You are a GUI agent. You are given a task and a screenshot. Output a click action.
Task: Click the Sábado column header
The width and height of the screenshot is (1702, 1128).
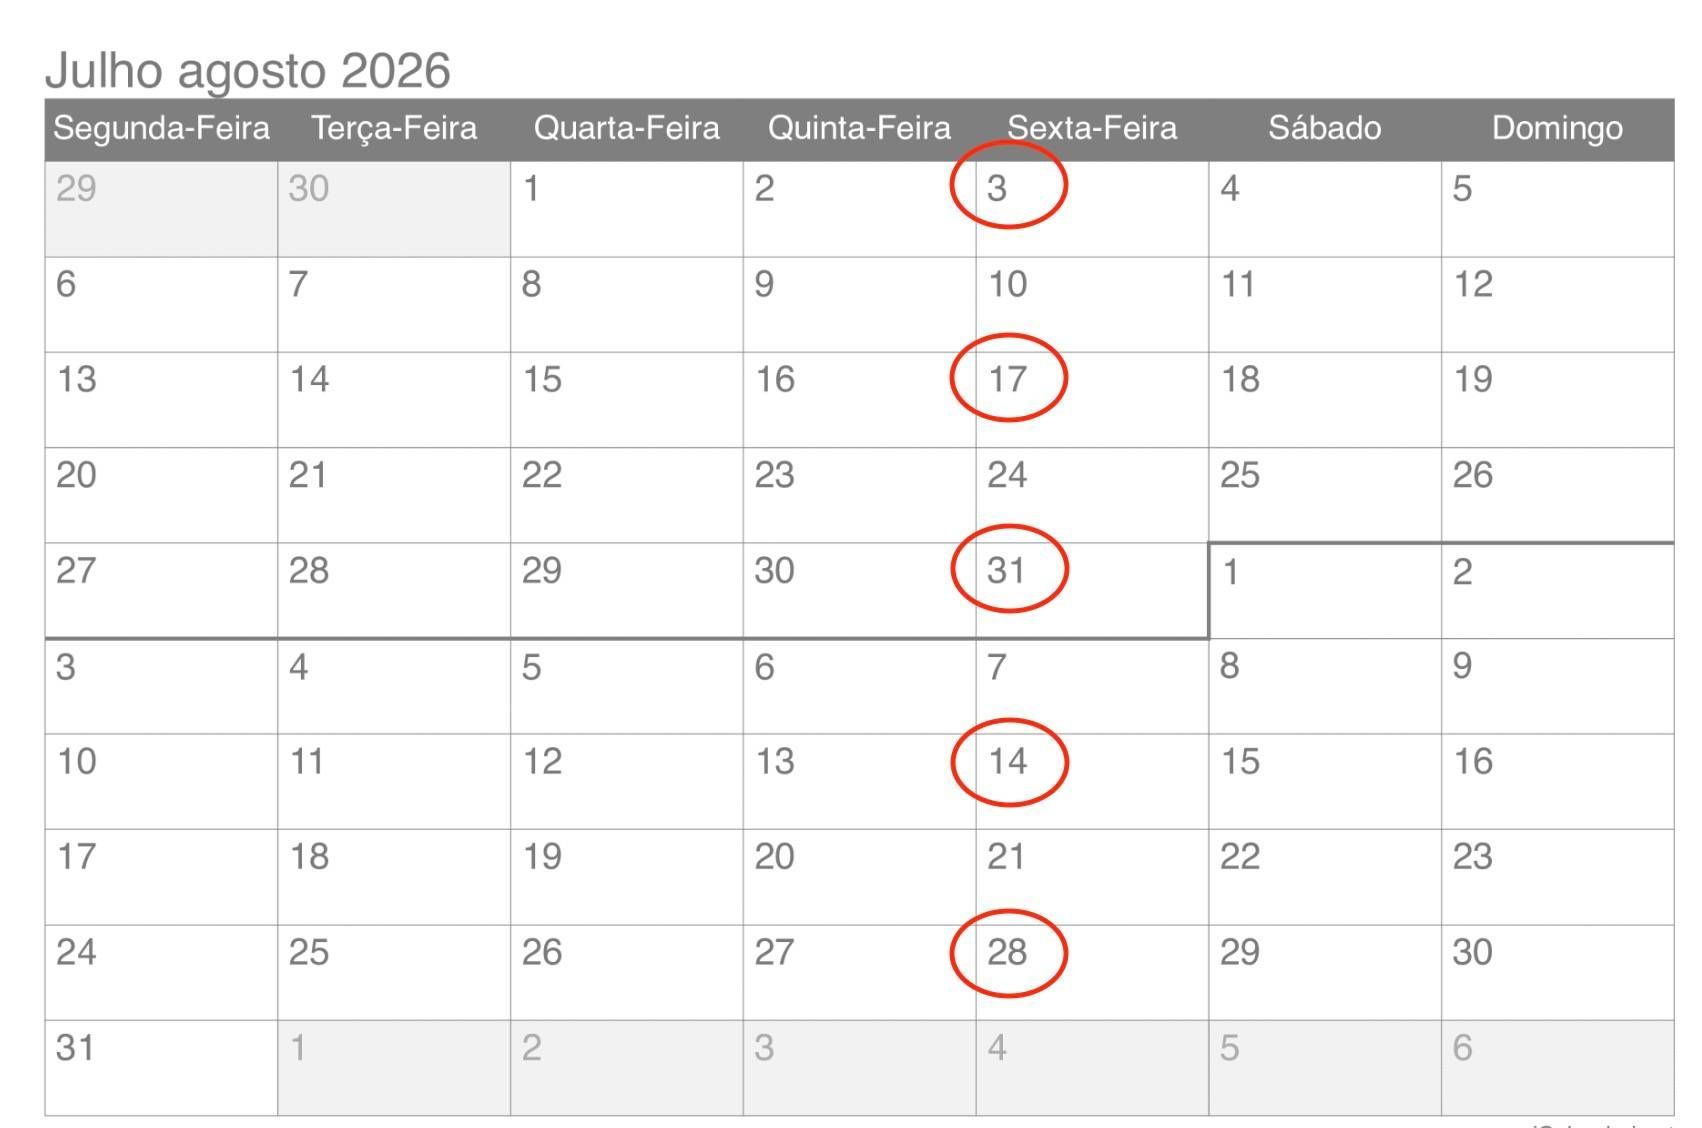1325,128
